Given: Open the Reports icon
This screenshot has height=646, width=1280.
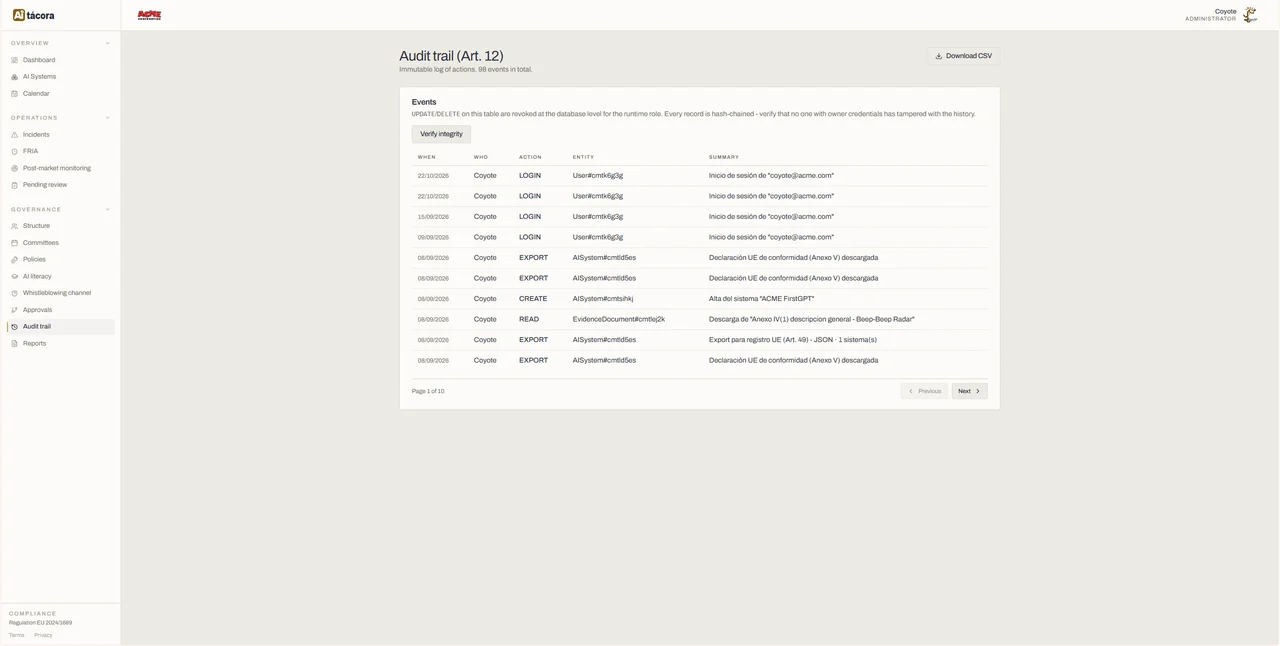Looking at the screenshot, I should point(15,344).
